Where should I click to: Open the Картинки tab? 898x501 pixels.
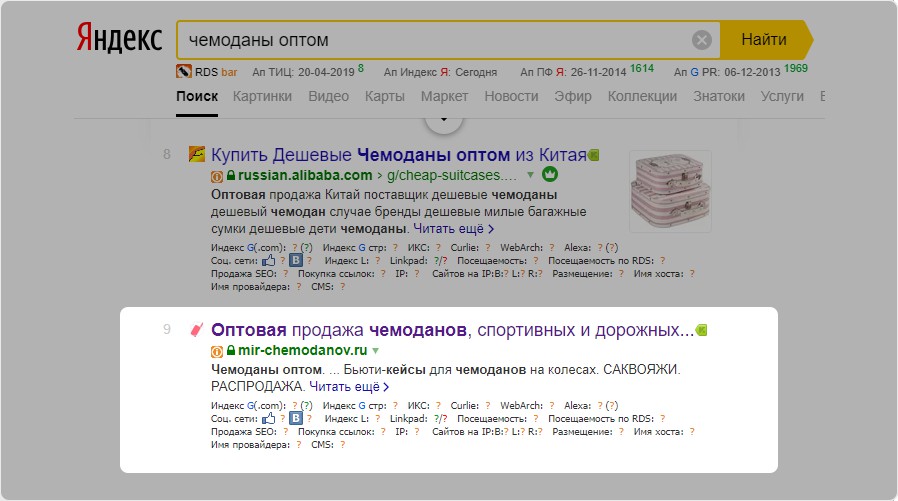coord(262,96)
